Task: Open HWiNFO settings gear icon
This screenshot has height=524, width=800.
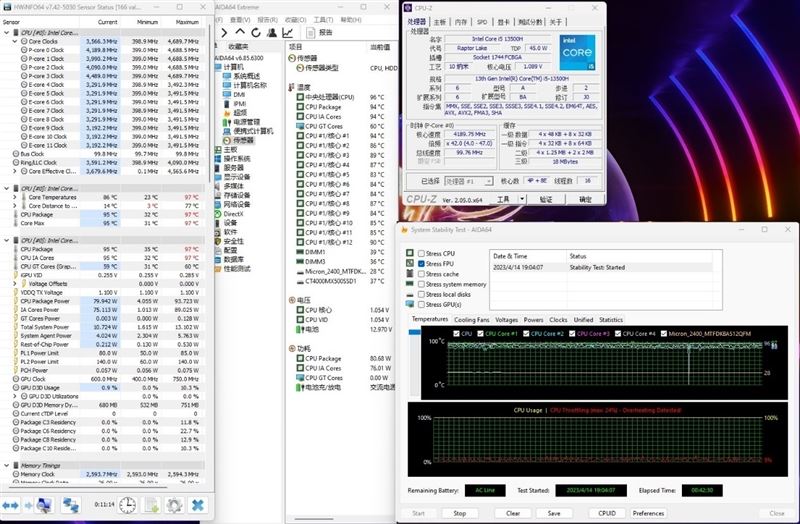Action: pyautogui.click(x=174, y=505)
